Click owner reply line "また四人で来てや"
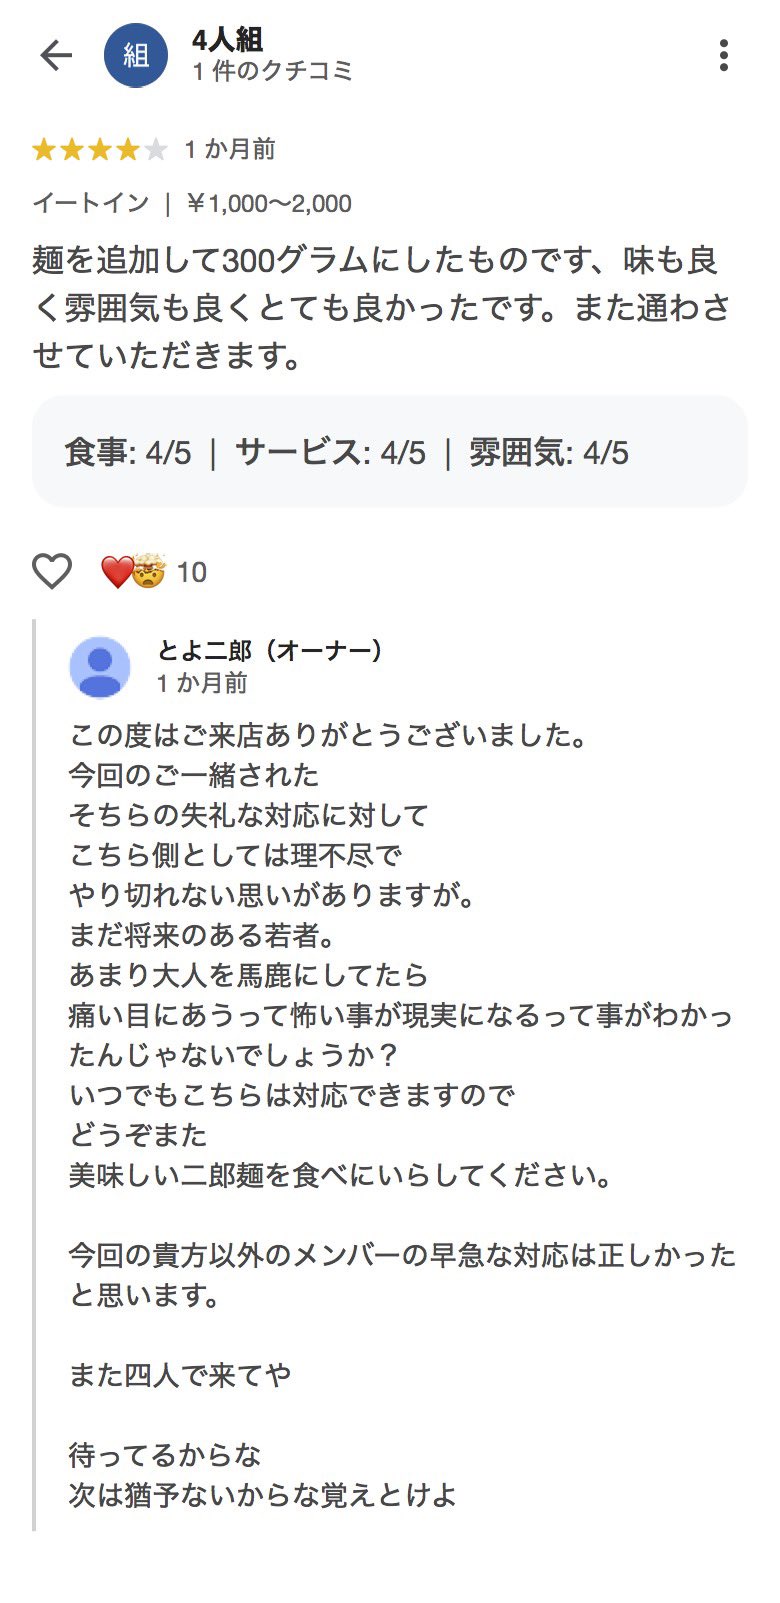780x1603 pixels. pos(180,1375)
